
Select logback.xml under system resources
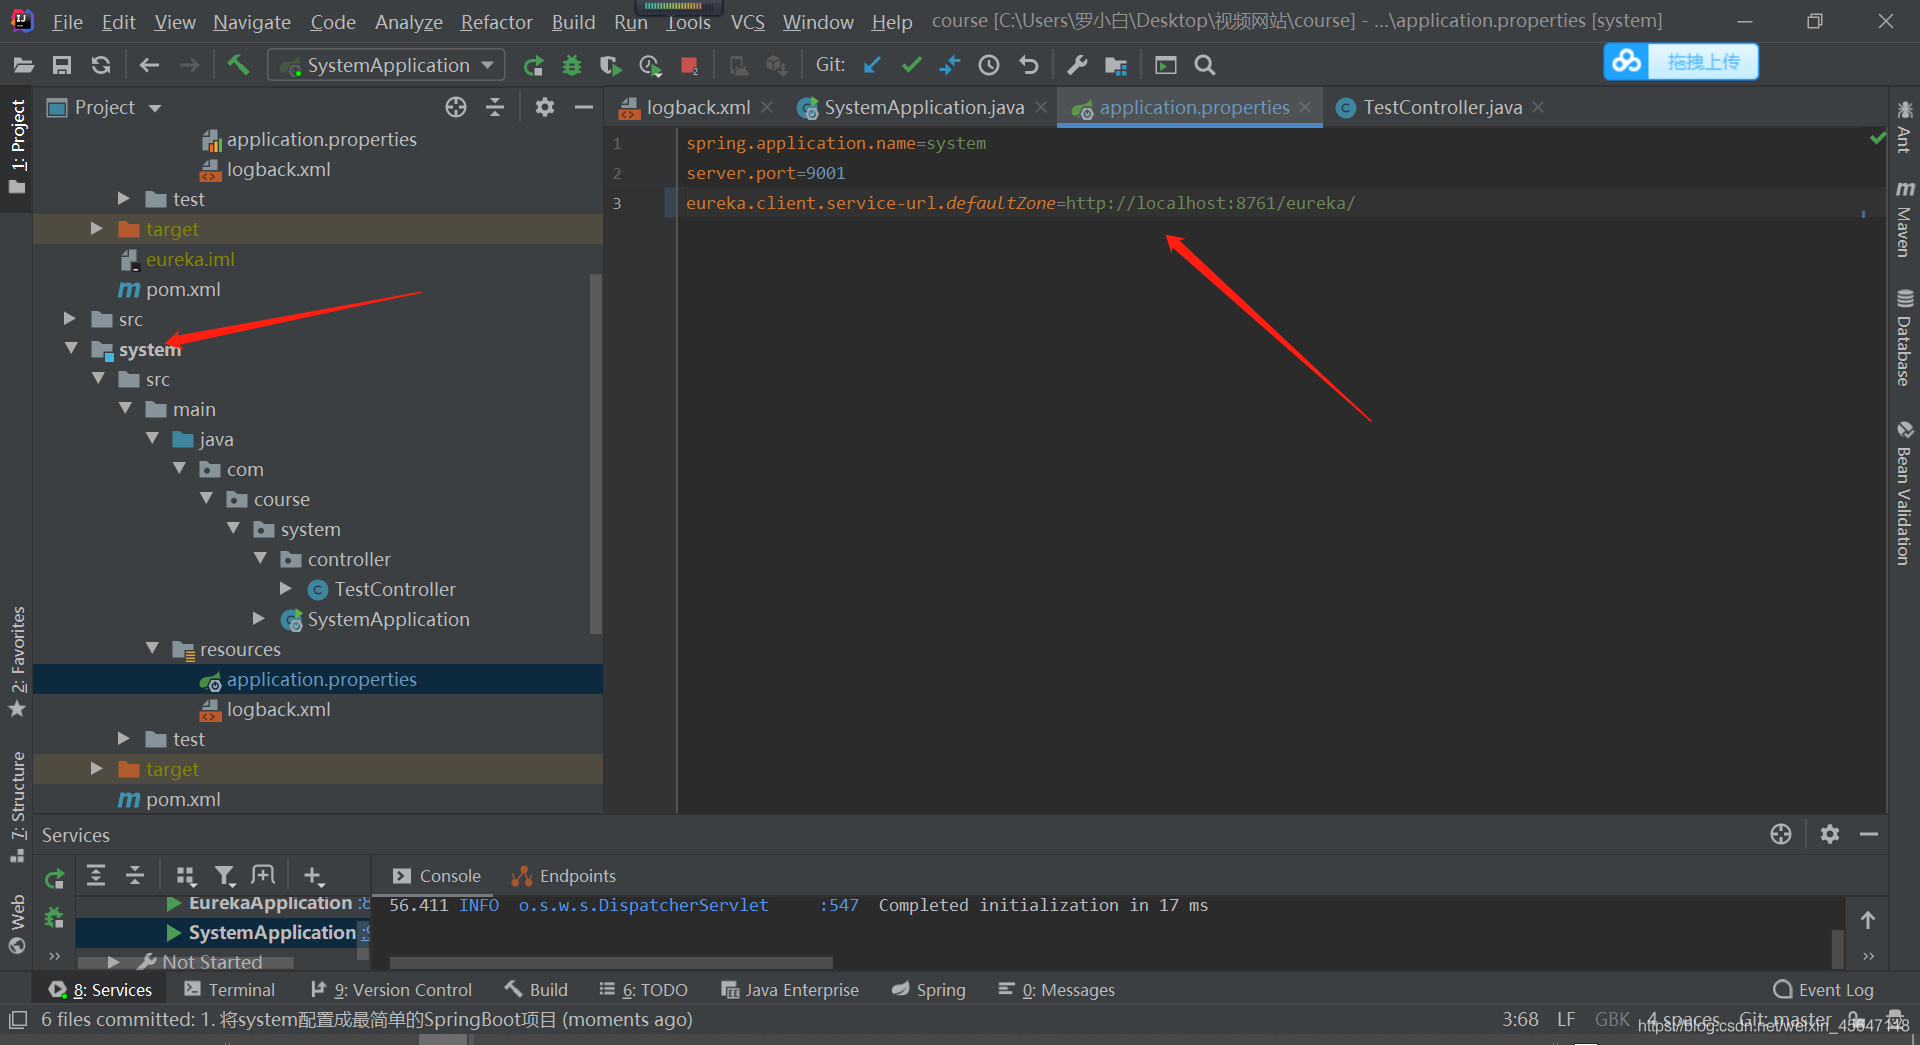(x=278, y=709)
